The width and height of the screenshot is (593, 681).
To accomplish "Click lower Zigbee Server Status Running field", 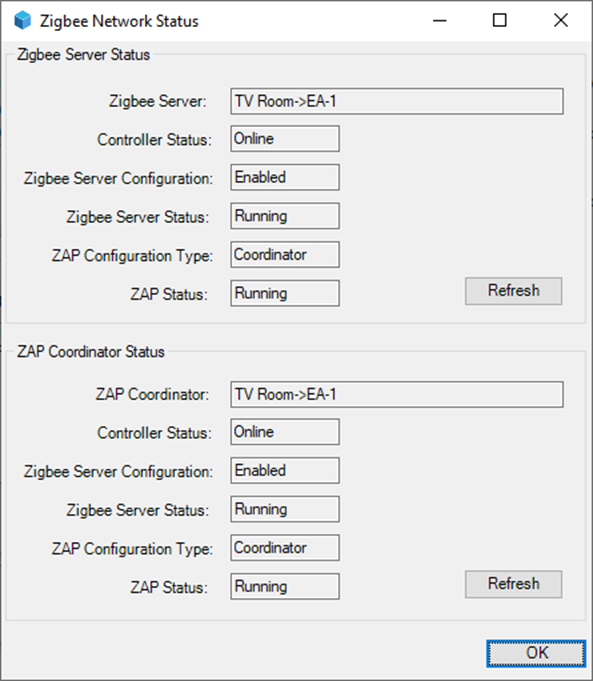I will click(x=285, y=509).
